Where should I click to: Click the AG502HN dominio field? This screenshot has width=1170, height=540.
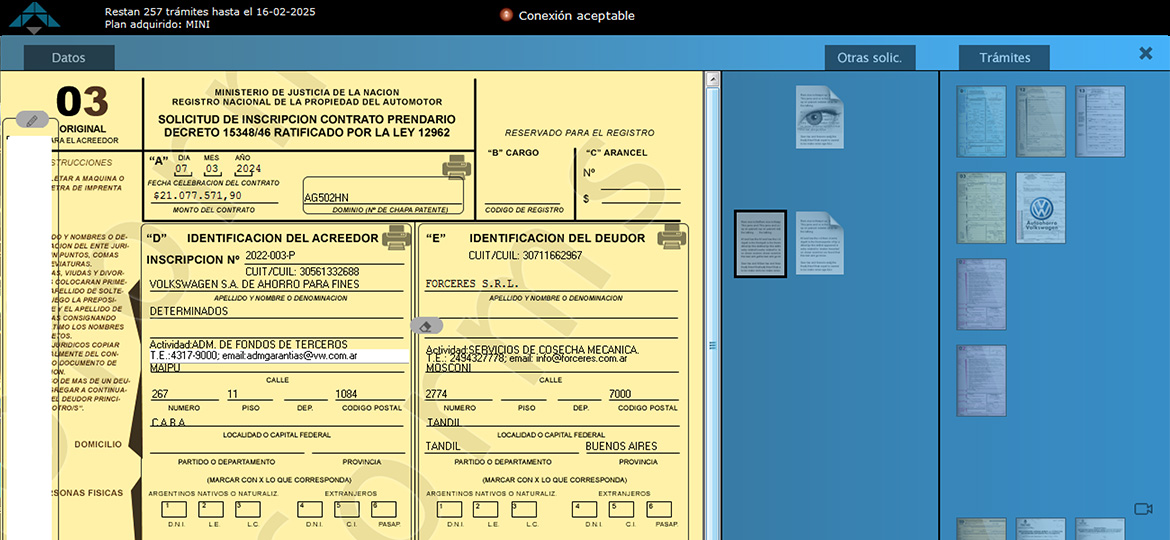[383, 197]
